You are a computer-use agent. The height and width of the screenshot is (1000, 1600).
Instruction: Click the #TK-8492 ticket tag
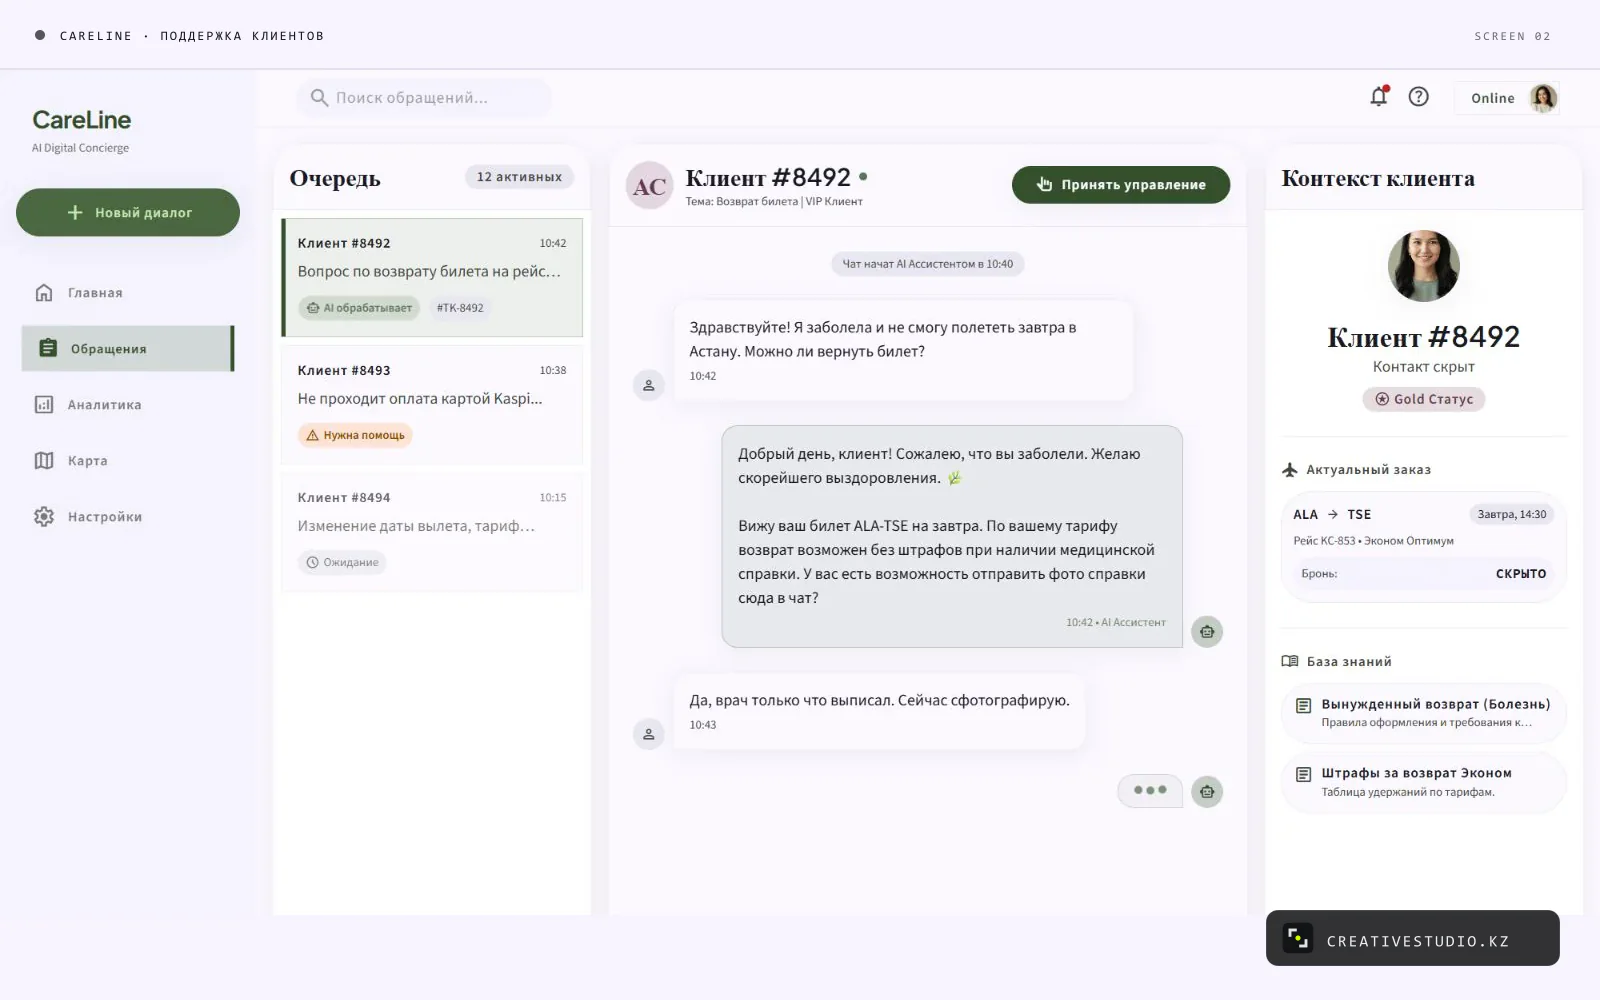pos(460,308)
